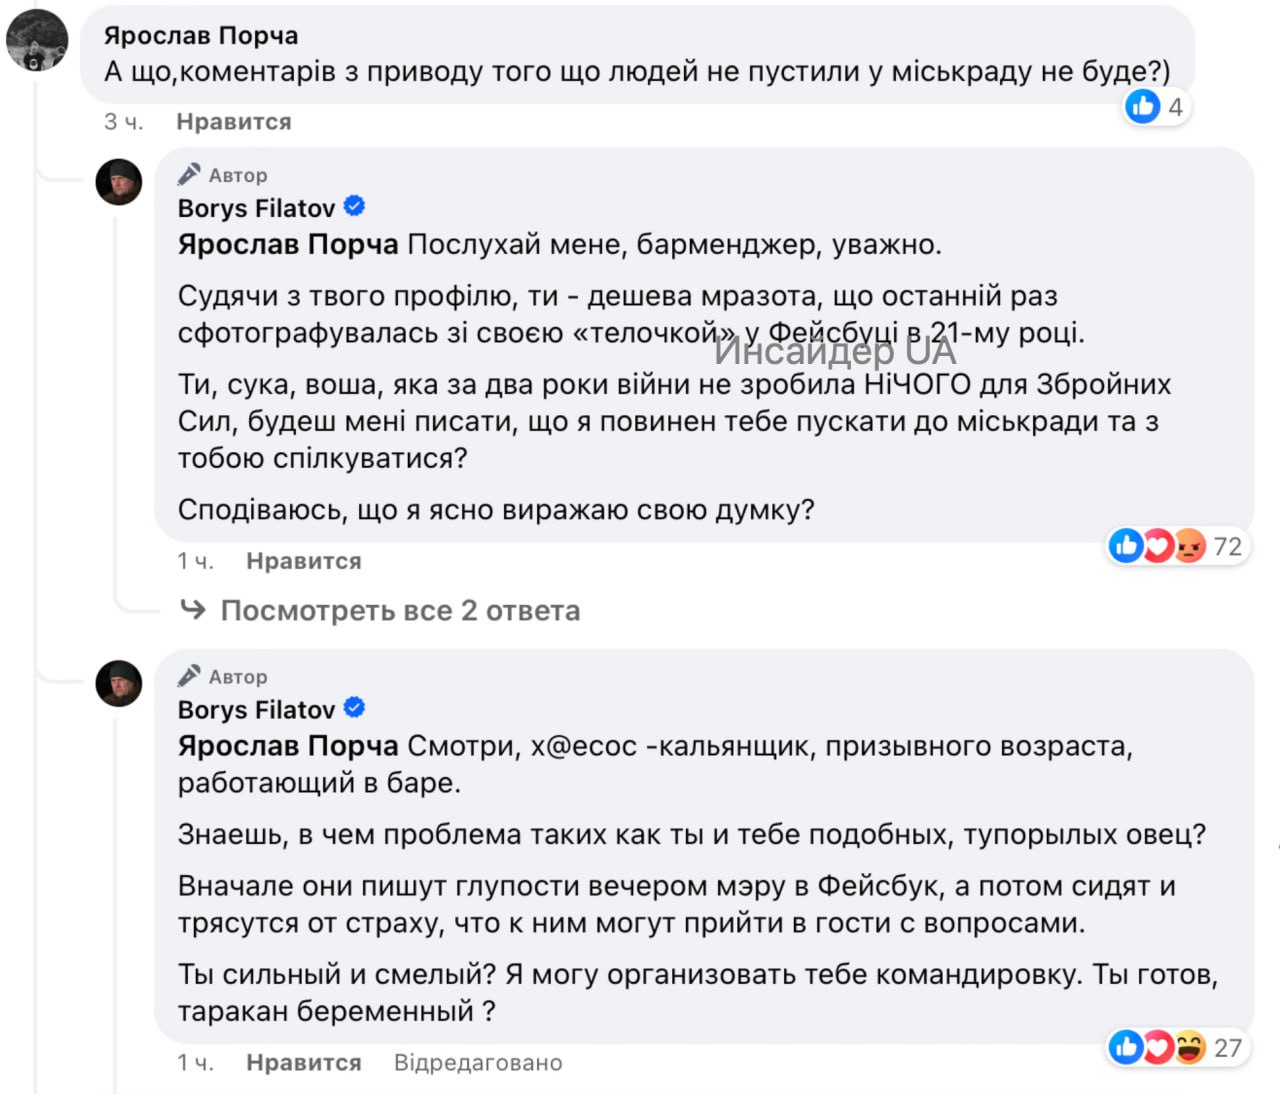Click verified badge on first Borys Filatov reply
The width and height of the screenshot is (1280, 1094).
pyautogui.click(x=355, y=207)
